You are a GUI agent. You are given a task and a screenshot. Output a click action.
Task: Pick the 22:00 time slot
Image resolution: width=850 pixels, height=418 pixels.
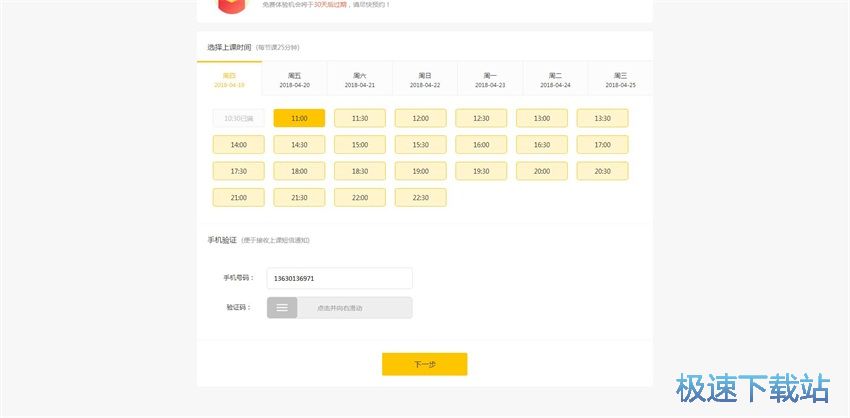tap(360, 198)
